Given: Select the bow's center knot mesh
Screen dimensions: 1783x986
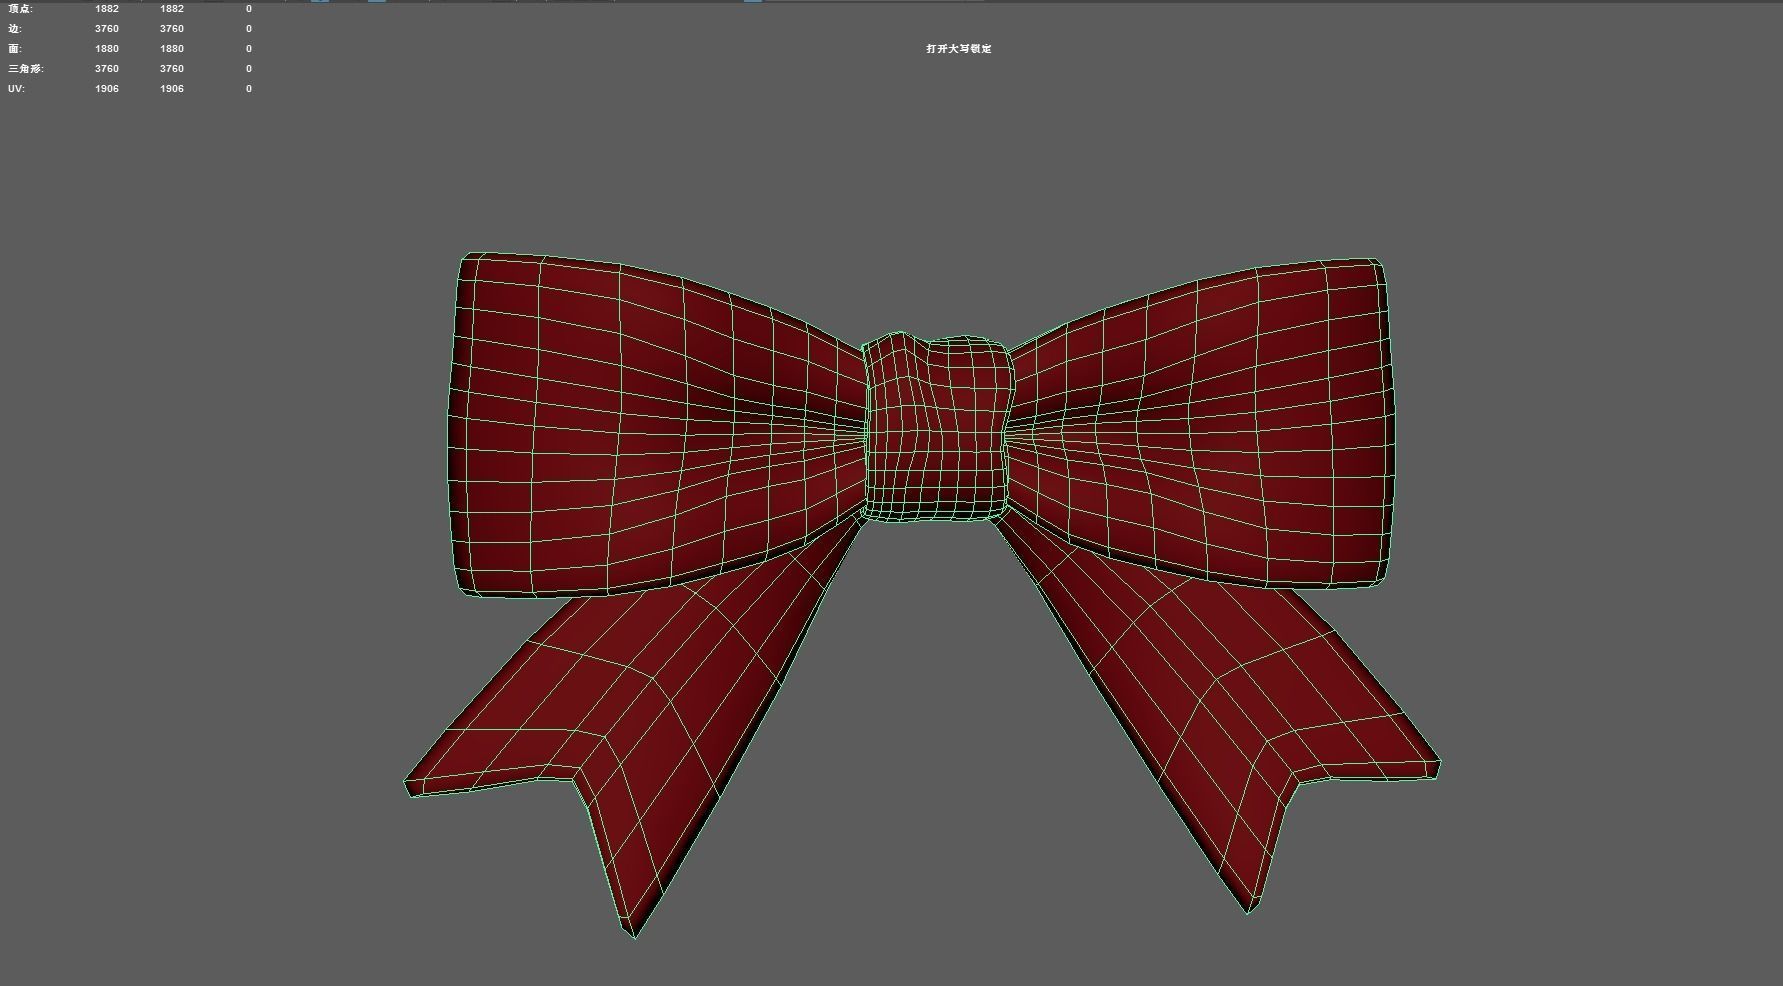Looking at the screenshot, I should [936, 429].
